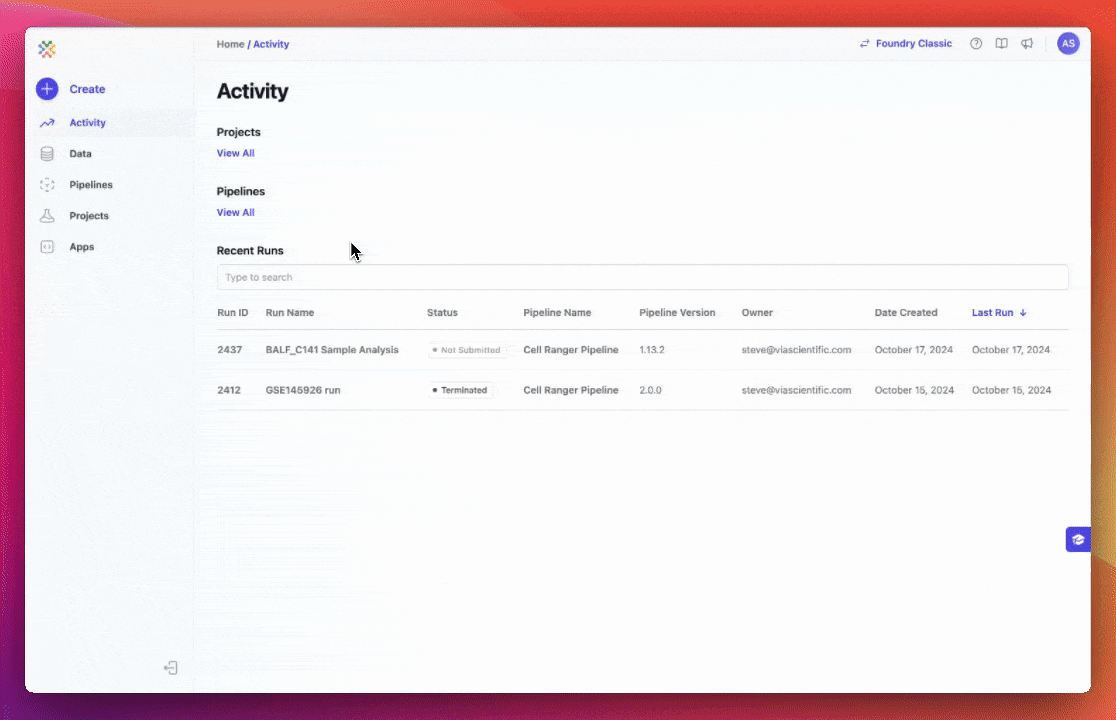Open the graduation cap tutorial widget
Screen dimensions: 1116x720
coord(1077,540)
